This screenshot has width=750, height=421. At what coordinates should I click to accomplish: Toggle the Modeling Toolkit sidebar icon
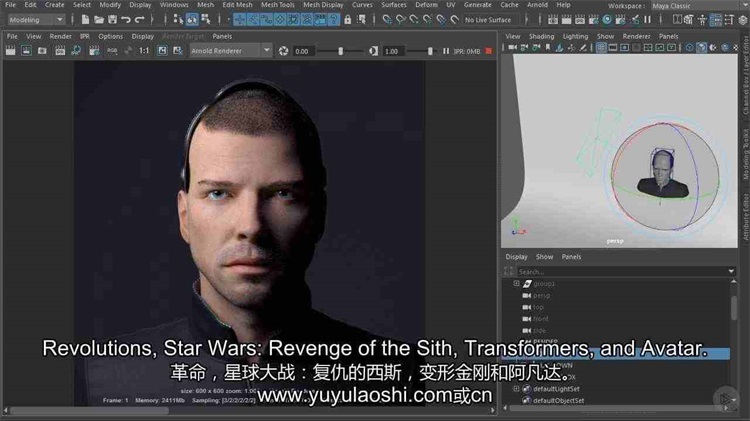[689, 20]
